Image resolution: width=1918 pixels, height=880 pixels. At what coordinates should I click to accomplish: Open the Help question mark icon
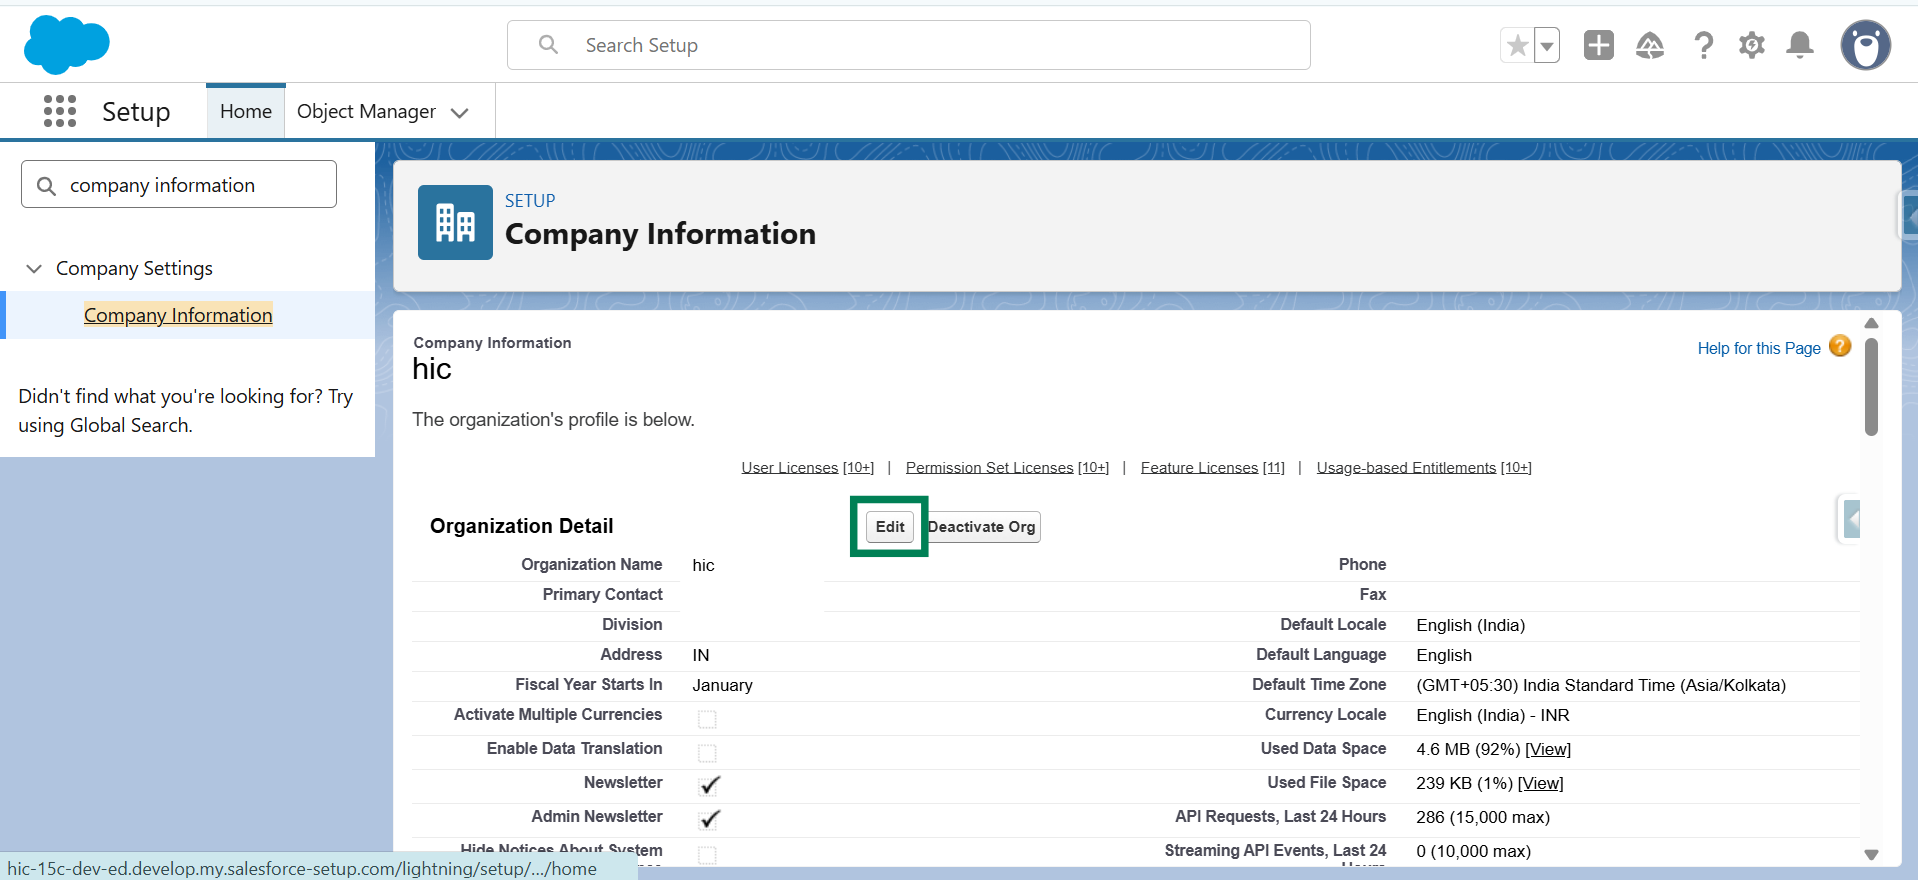1703,45
